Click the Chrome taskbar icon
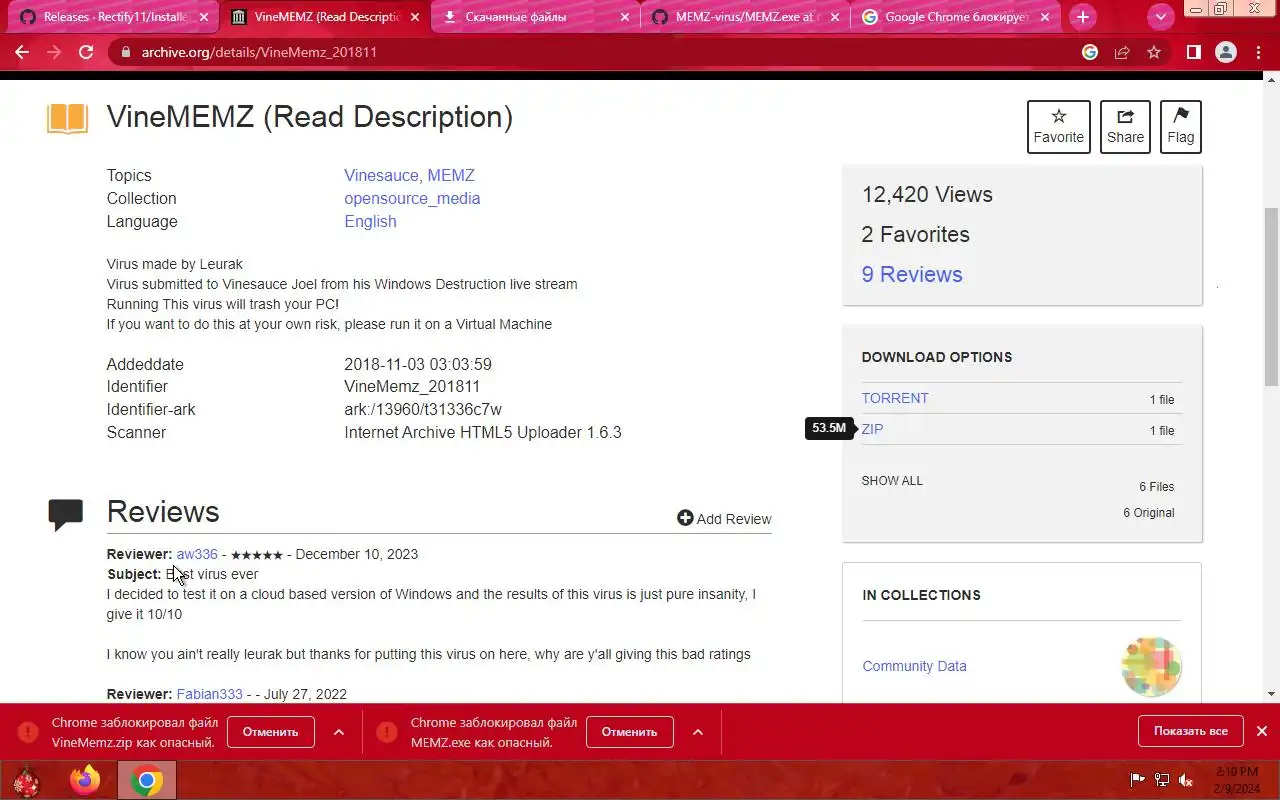 [147, 780]
